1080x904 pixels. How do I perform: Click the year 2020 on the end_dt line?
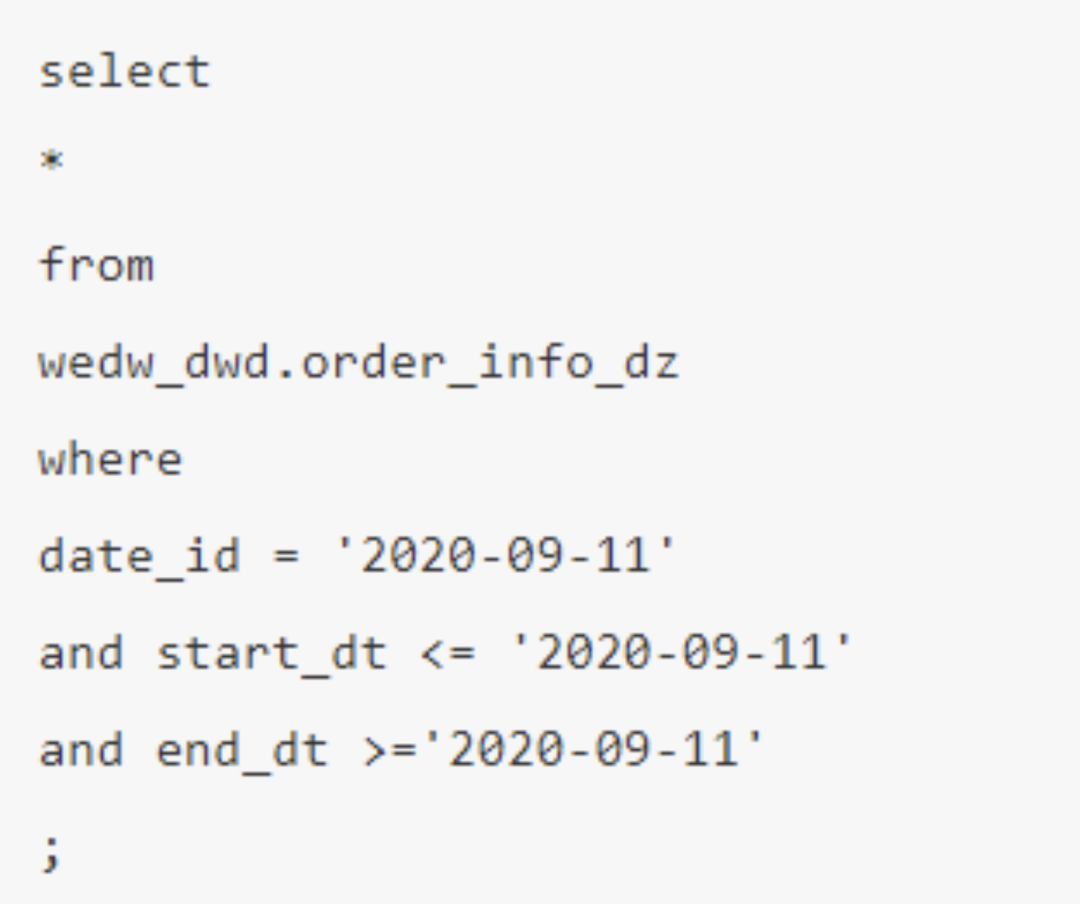pyautogui.click(x=504, y=750)
